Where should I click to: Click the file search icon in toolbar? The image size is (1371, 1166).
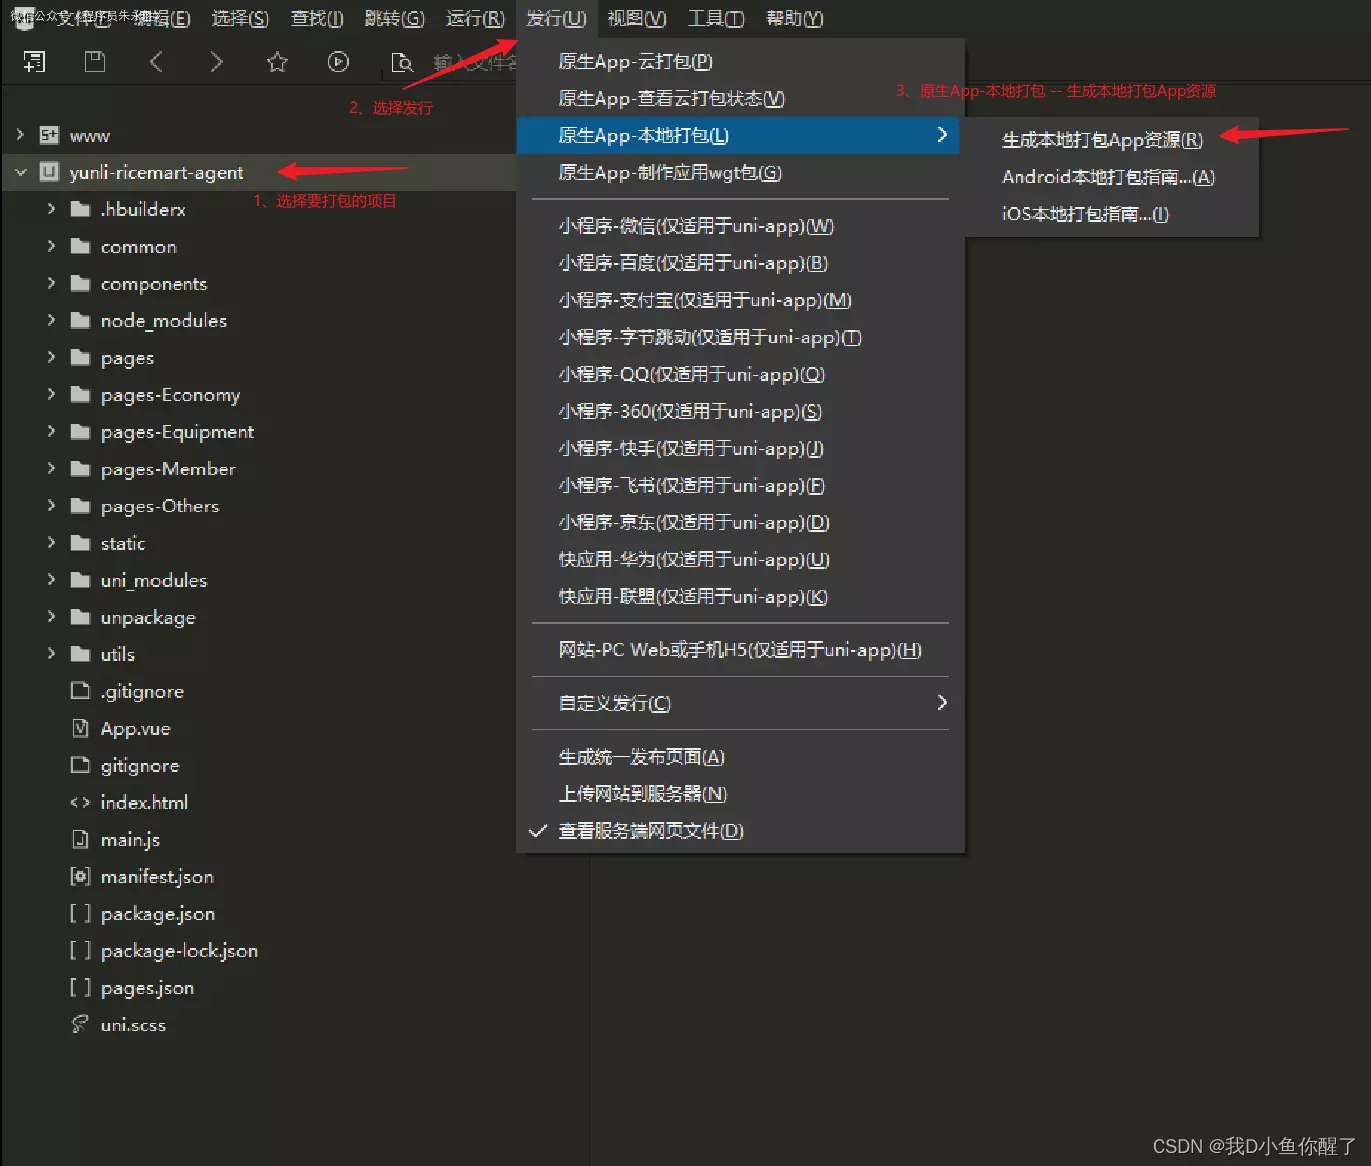pos(401,63)
